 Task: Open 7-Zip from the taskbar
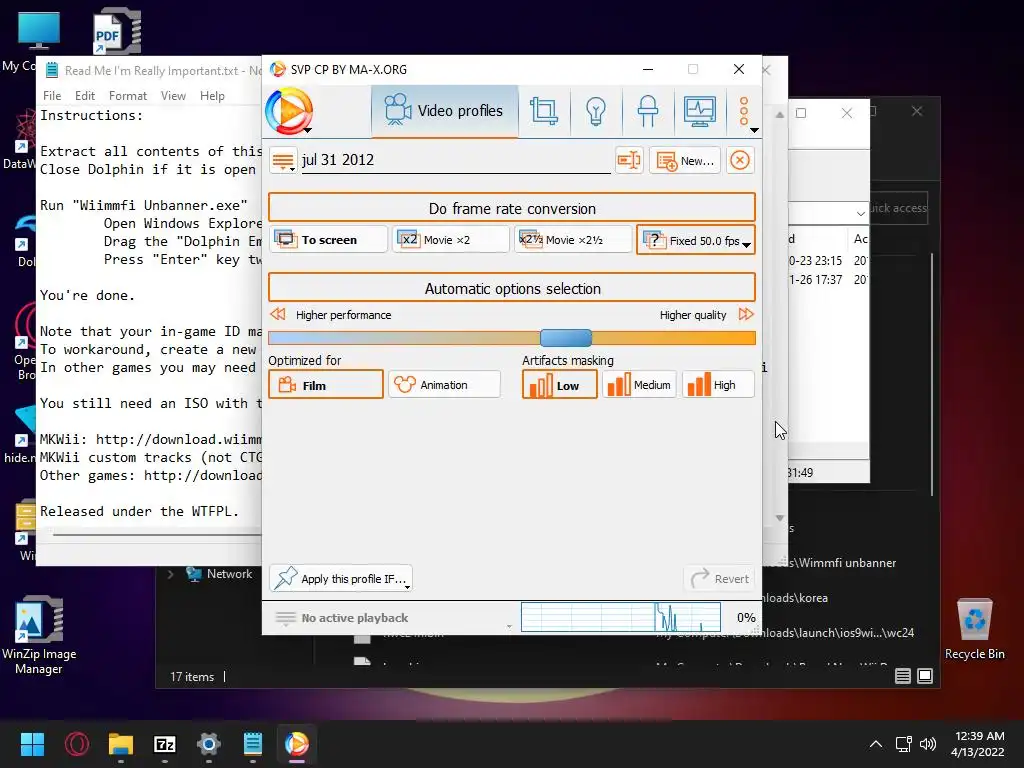165,744
